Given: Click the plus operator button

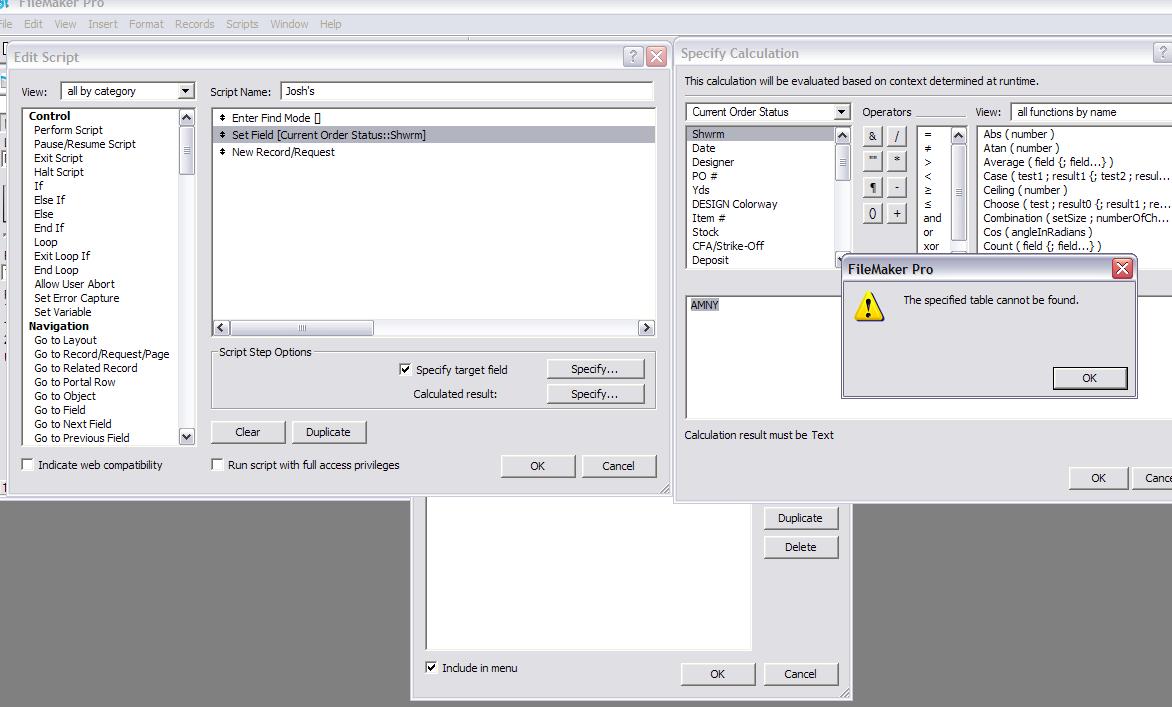Looking at the screenshot, I should click(896, 213).
